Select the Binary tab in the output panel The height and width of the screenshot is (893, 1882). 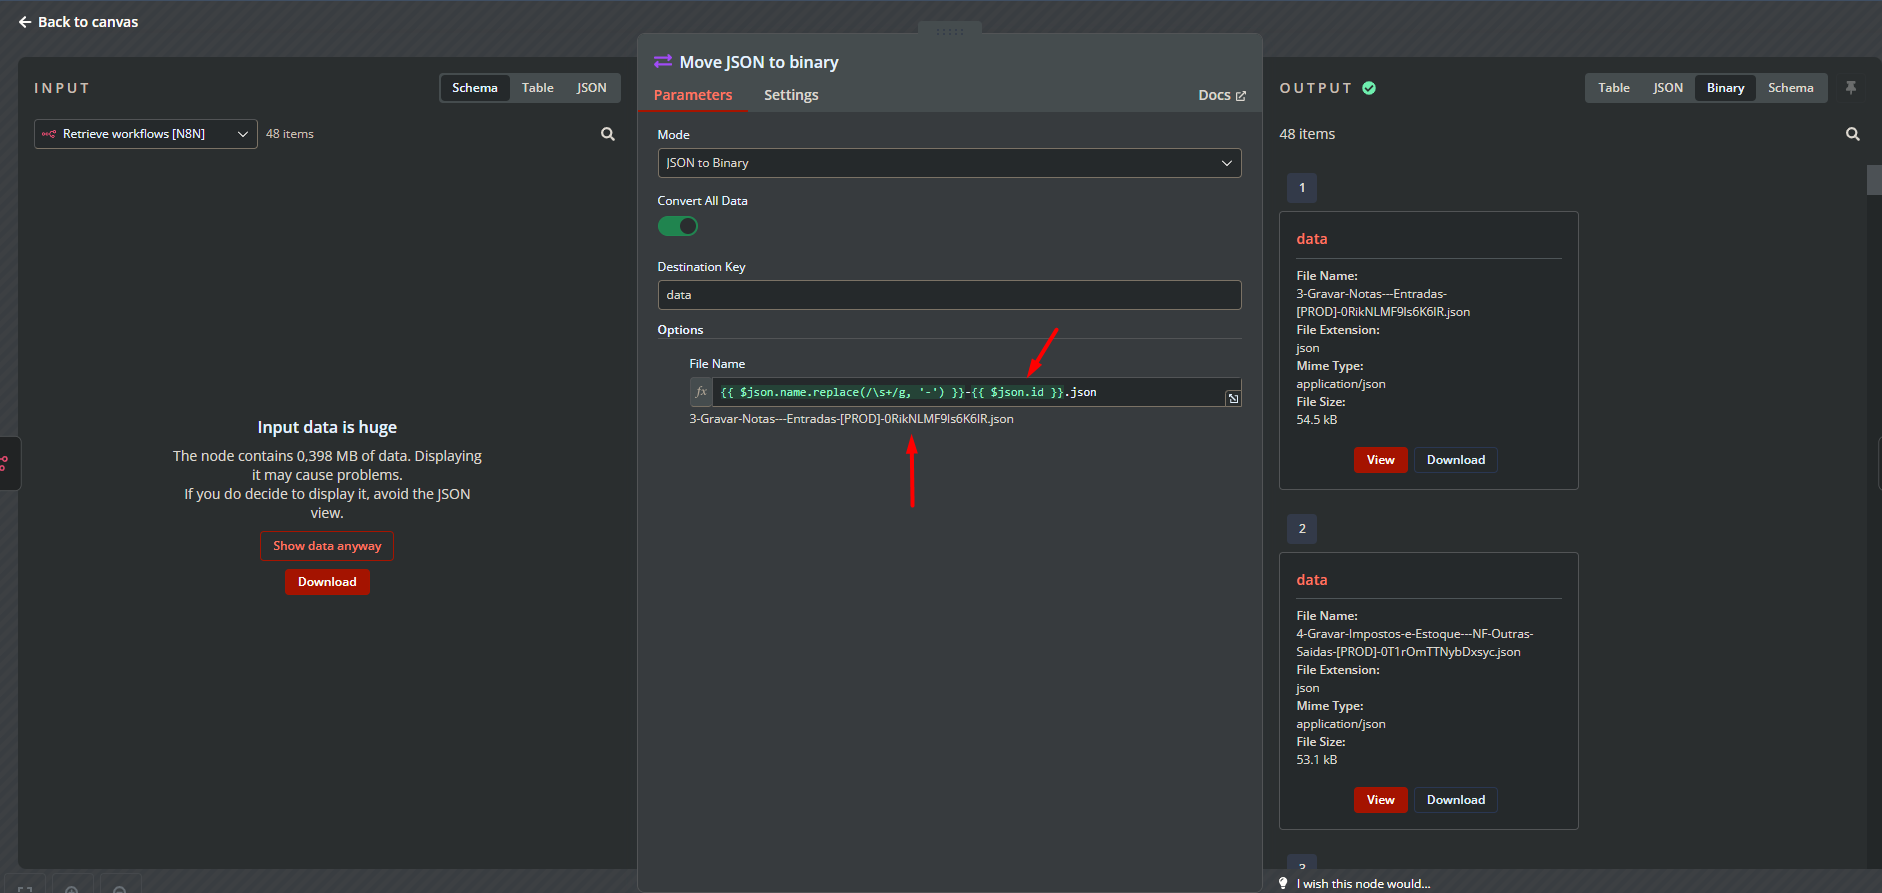click(1726, 88)
